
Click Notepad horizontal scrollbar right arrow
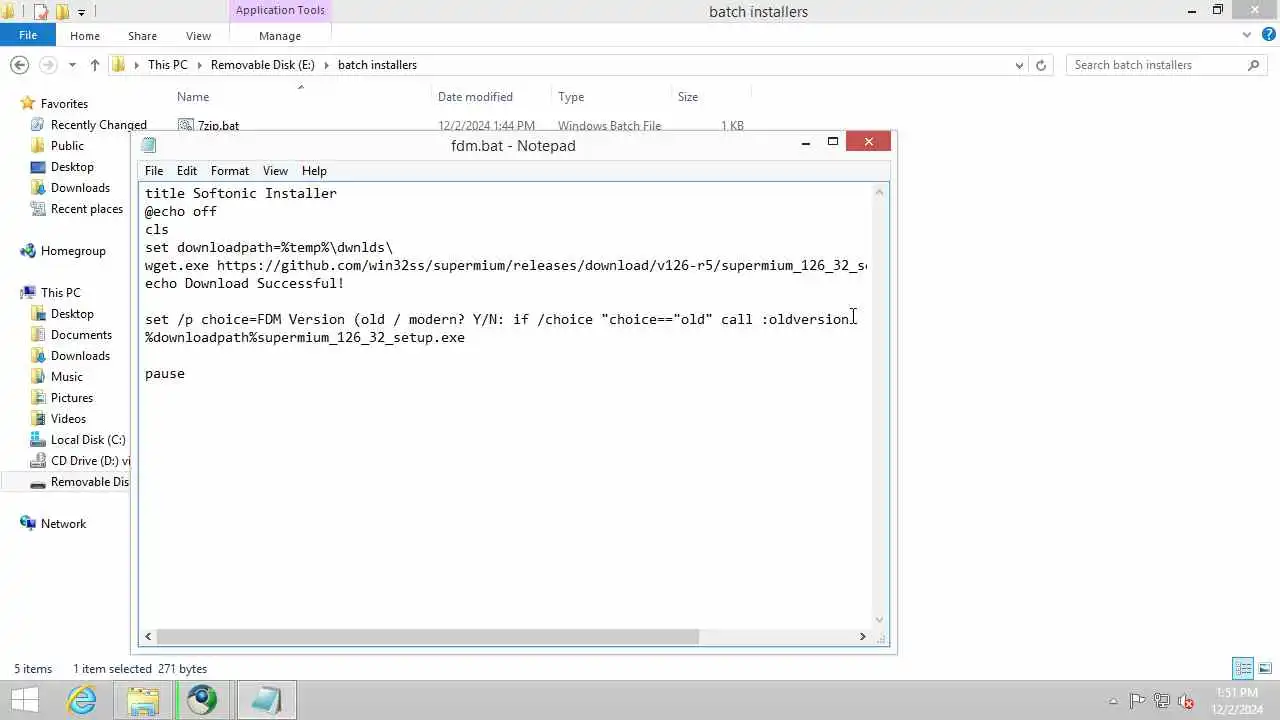863,637
